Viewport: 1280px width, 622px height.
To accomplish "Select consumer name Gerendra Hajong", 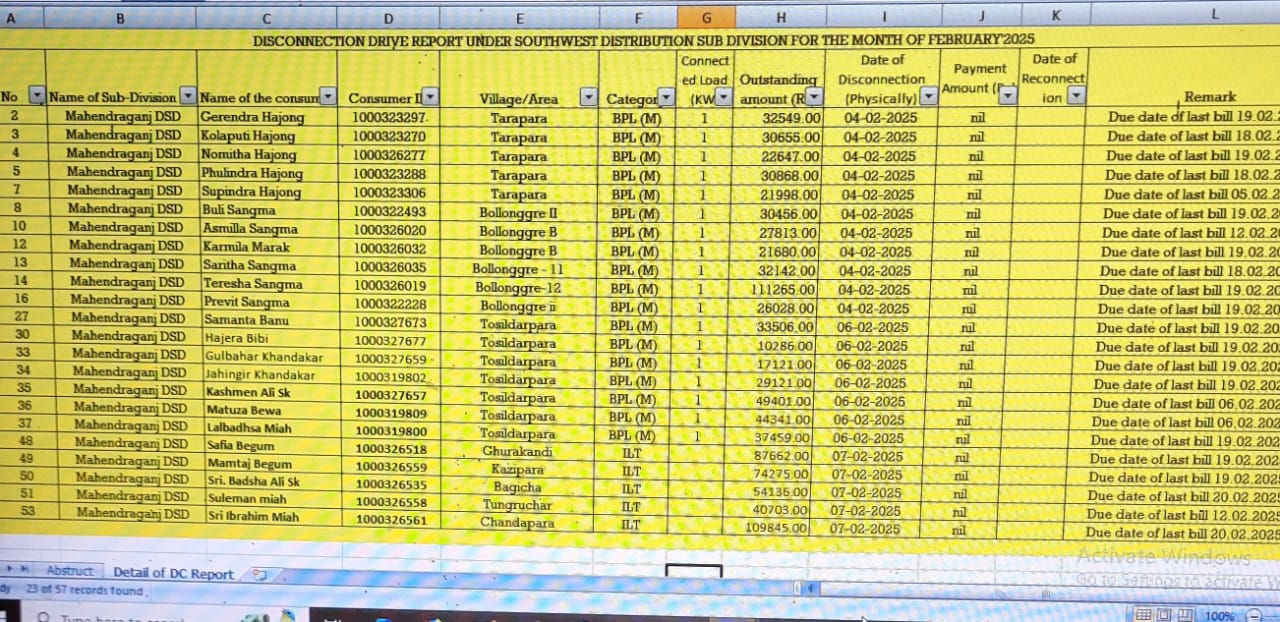I will click(252, 117).
